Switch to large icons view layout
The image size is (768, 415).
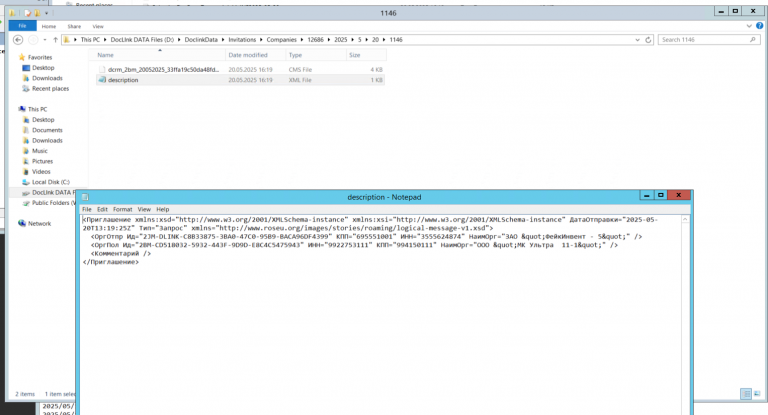[x=757, y=393]
